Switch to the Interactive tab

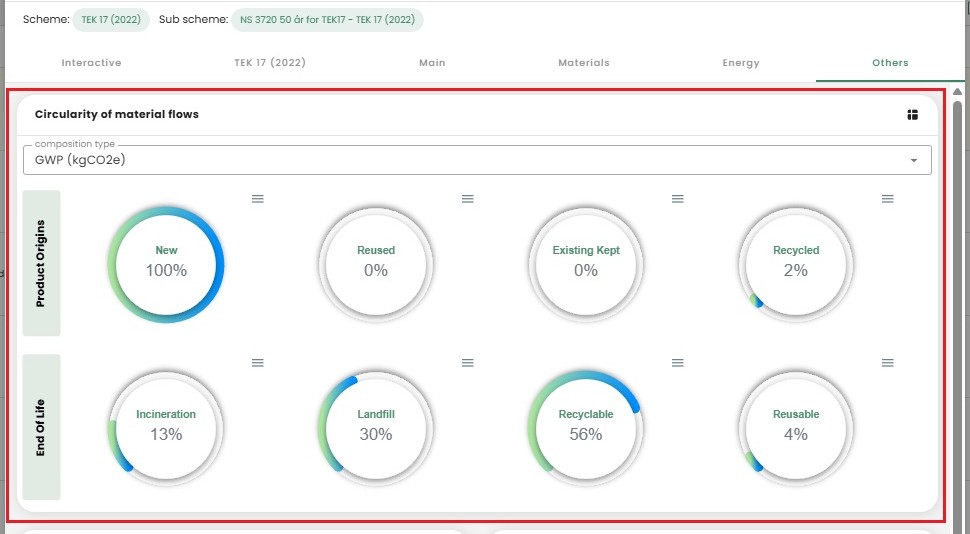[x=91, y=63]
